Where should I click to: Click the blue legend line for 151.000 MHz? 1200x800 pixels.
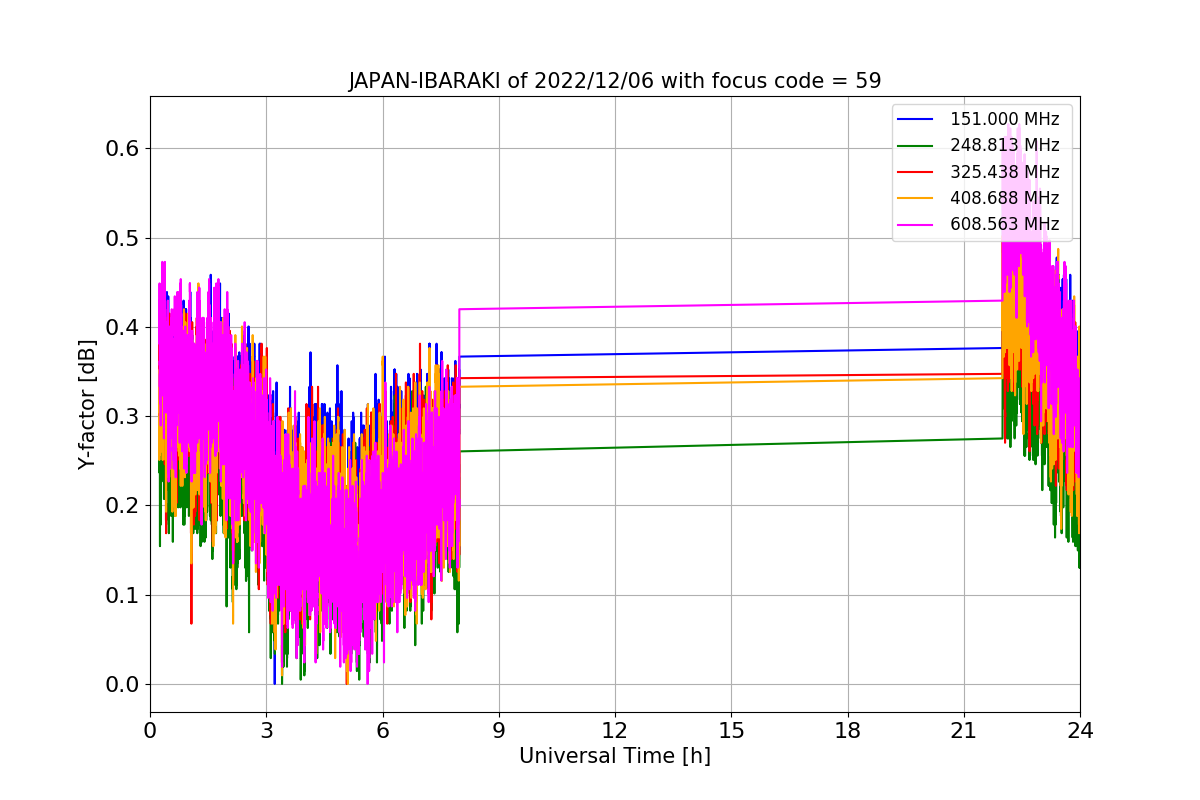(x=916, y=119)
